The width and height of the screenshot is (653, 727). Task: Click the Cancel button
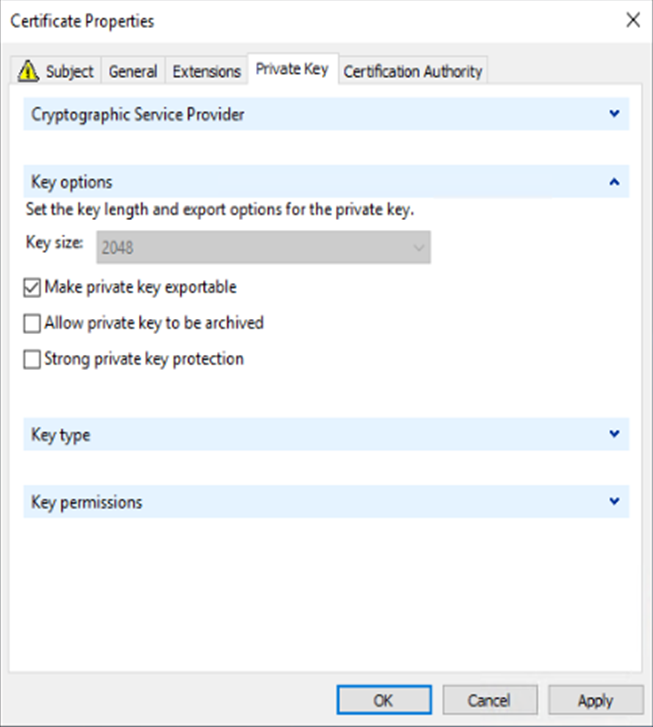490,700
